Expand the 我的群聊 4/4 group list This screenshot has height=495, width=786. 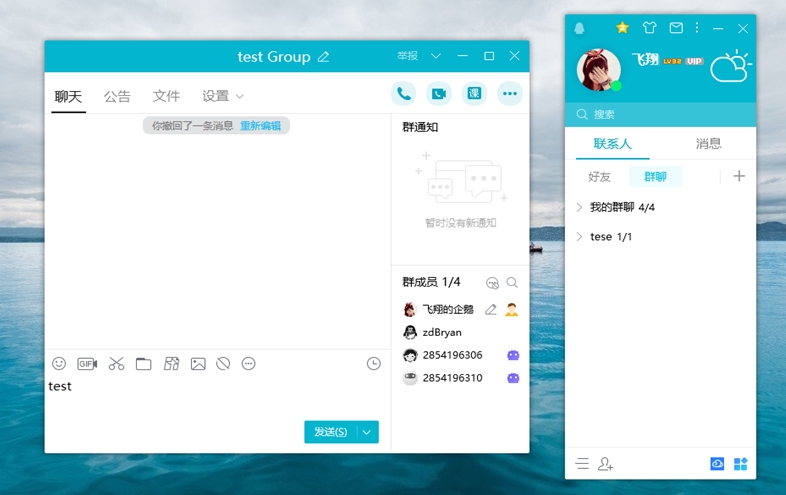tap(580, 207)
